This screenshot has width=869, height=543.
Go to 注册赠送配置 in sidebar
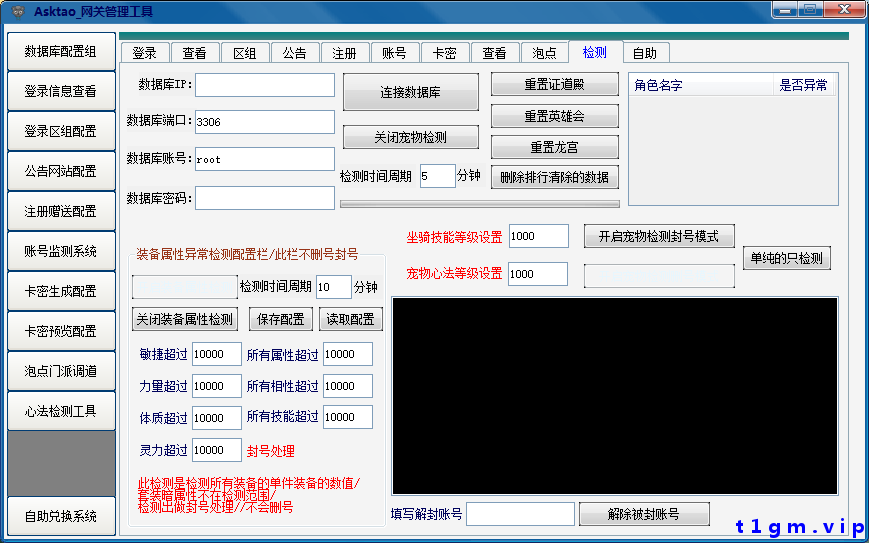click(x=61, y=211)
